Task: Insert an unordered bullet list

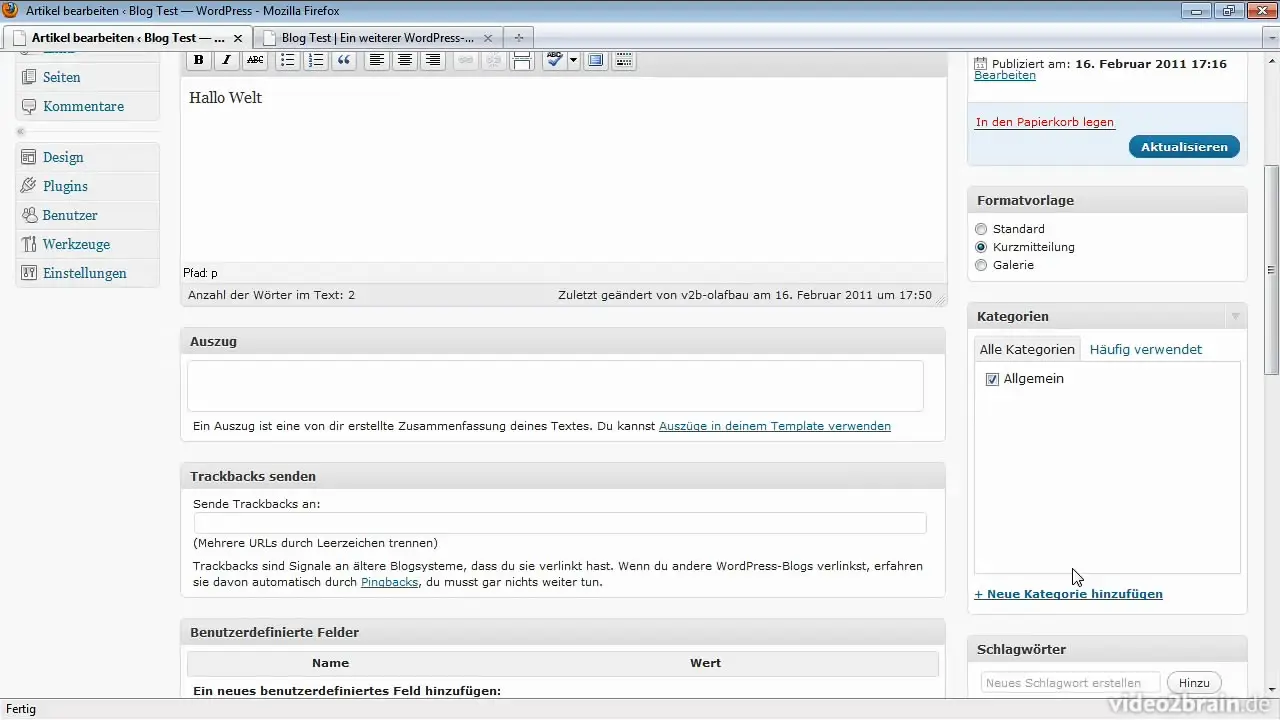Action: click(287, 60)
